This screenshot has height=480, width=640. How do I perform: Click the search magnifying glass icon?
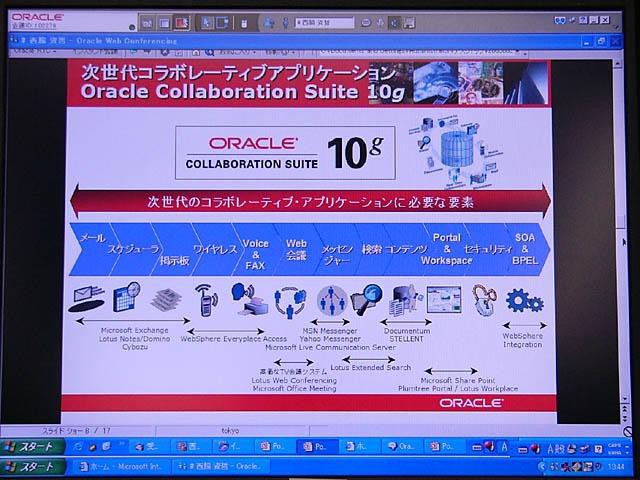point(367,299)
